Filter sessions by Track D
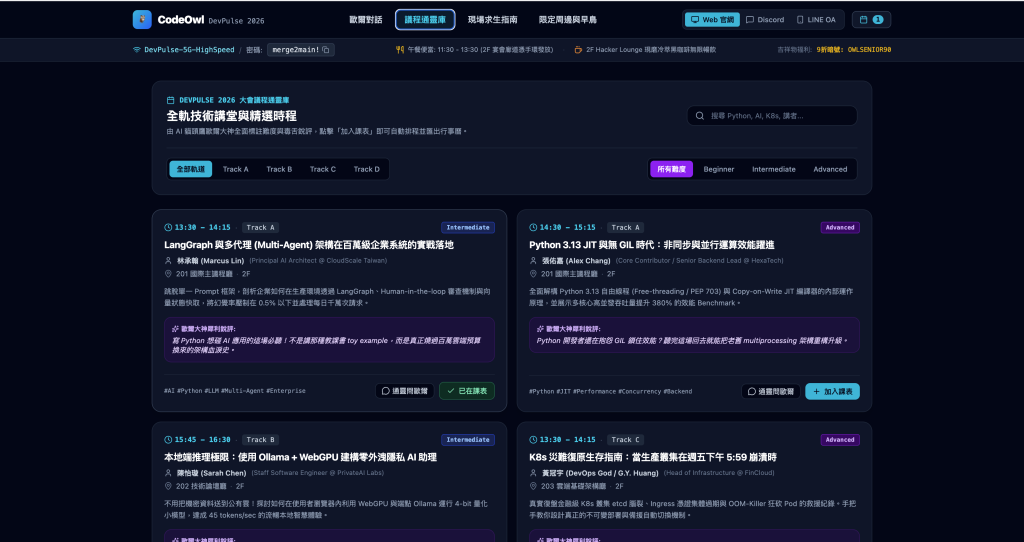Viewport: 1024px width, 542px height. (x=366, y=169)
